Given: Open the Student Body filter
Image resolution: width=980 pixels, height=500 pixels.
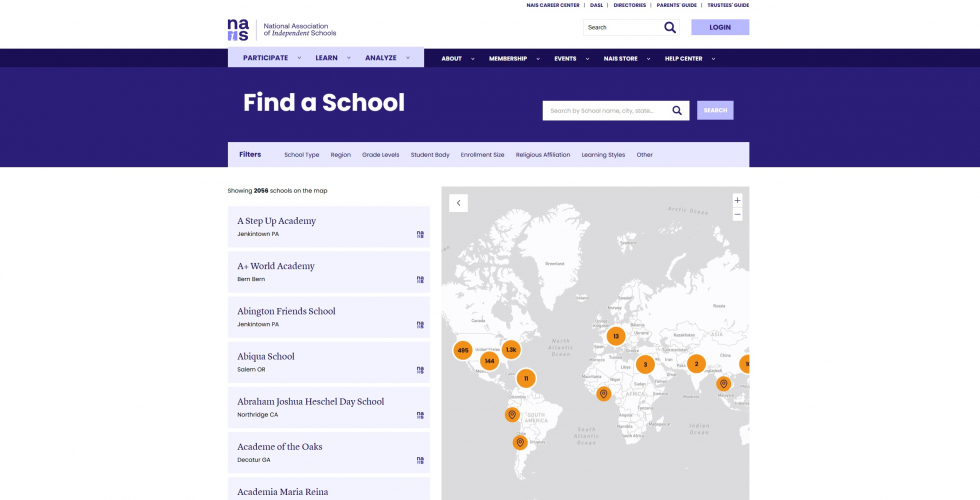Looking at the screenshot, I should pyautogui.click(x=430, y=155).
